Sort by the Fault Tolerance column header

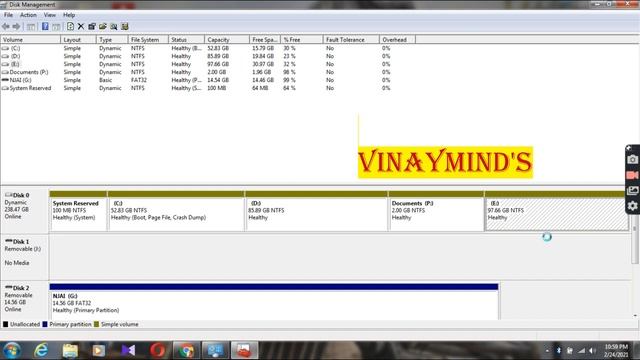tap(351, 40)
